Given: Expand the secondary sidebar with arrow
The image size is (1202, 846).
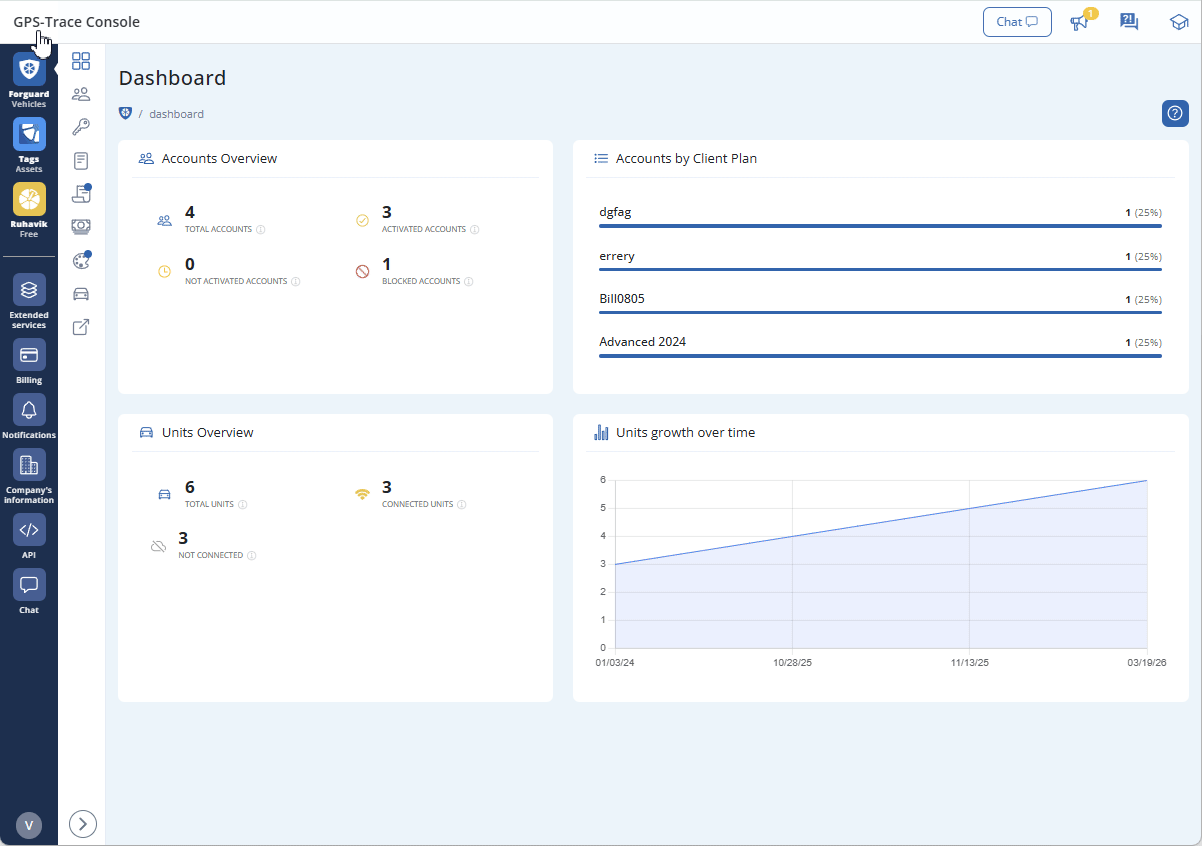Looking at the screenshot, I should (x=83, y=824).
